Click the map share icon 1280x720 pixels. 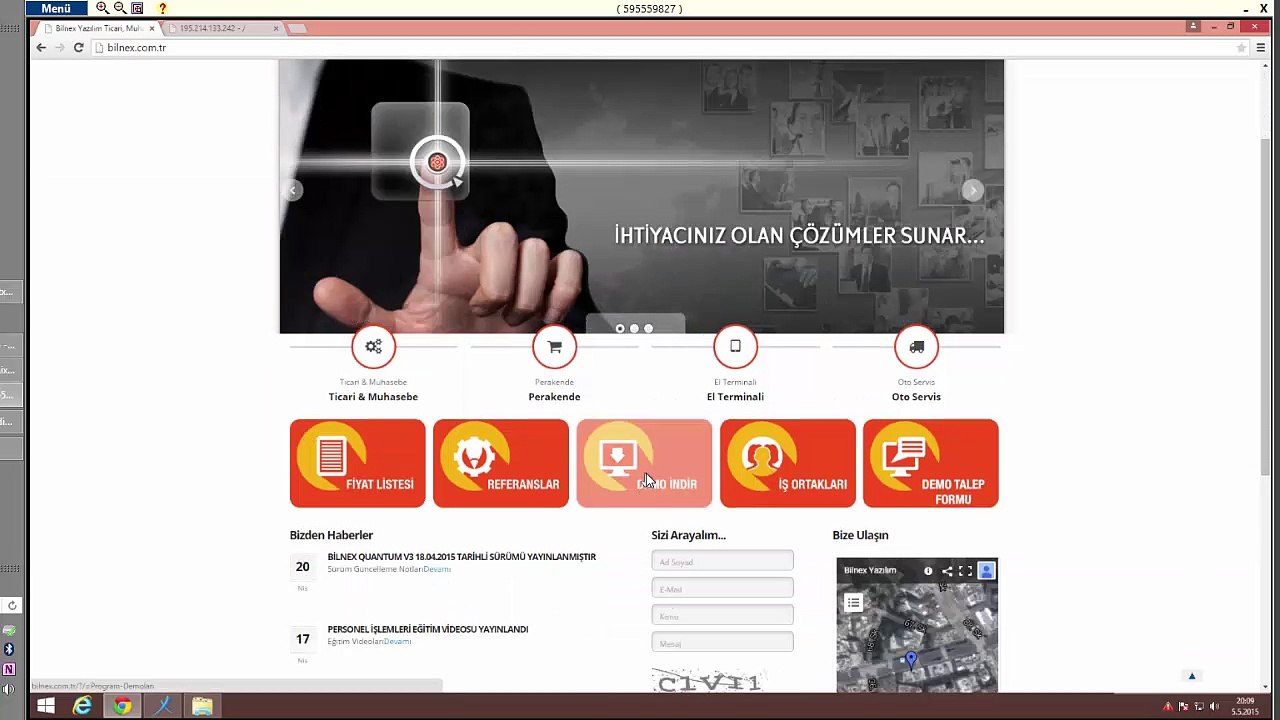(x=947, y=571)
